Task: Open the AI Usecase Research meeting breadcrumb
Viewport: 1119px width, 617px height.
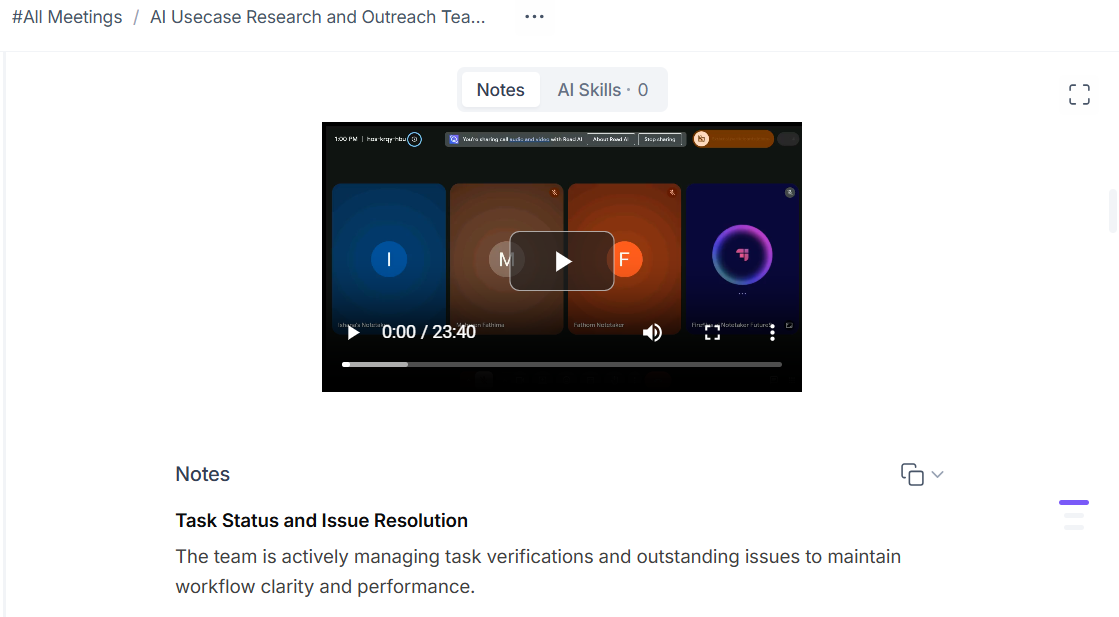Action: click(x=318, y=17)
